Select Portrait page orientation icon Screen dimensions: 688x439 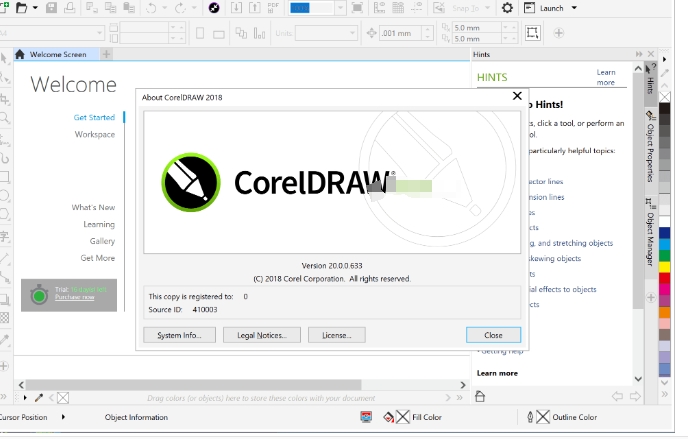pyautogui.click(x=200, y=33)
